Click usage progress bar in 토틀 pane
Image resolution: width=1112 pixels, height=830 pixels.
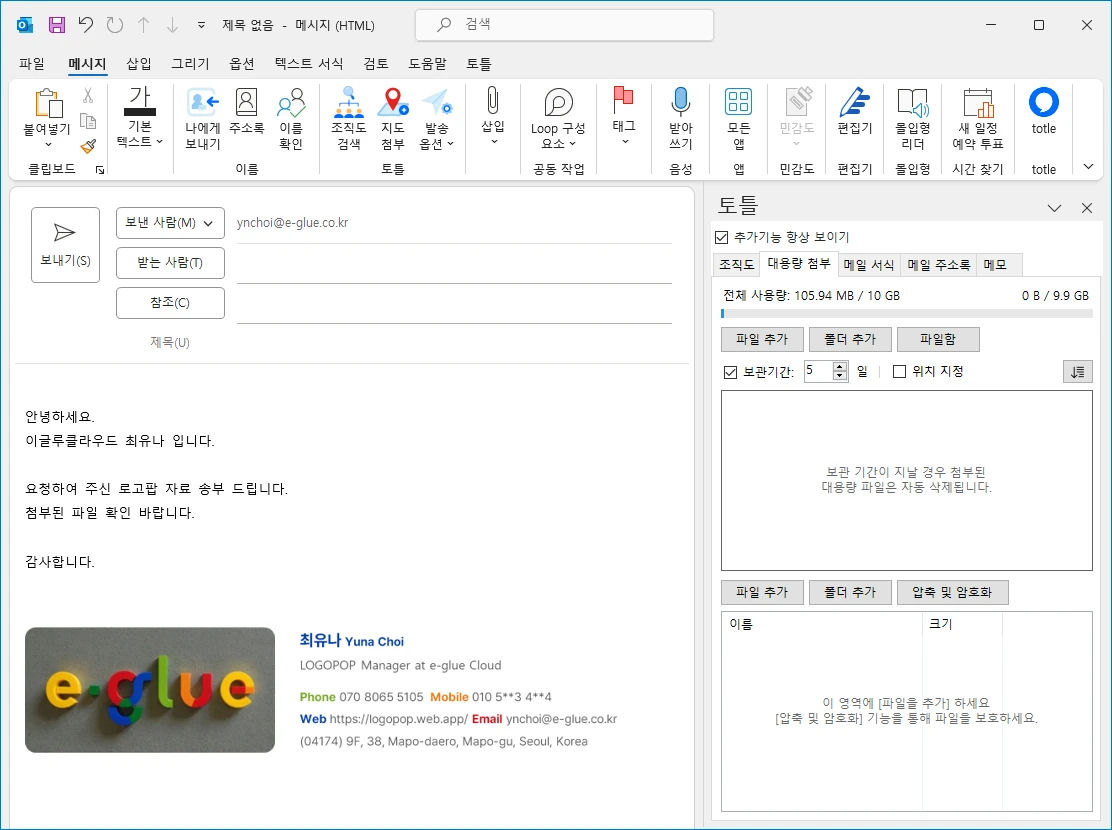click(906, 313)
